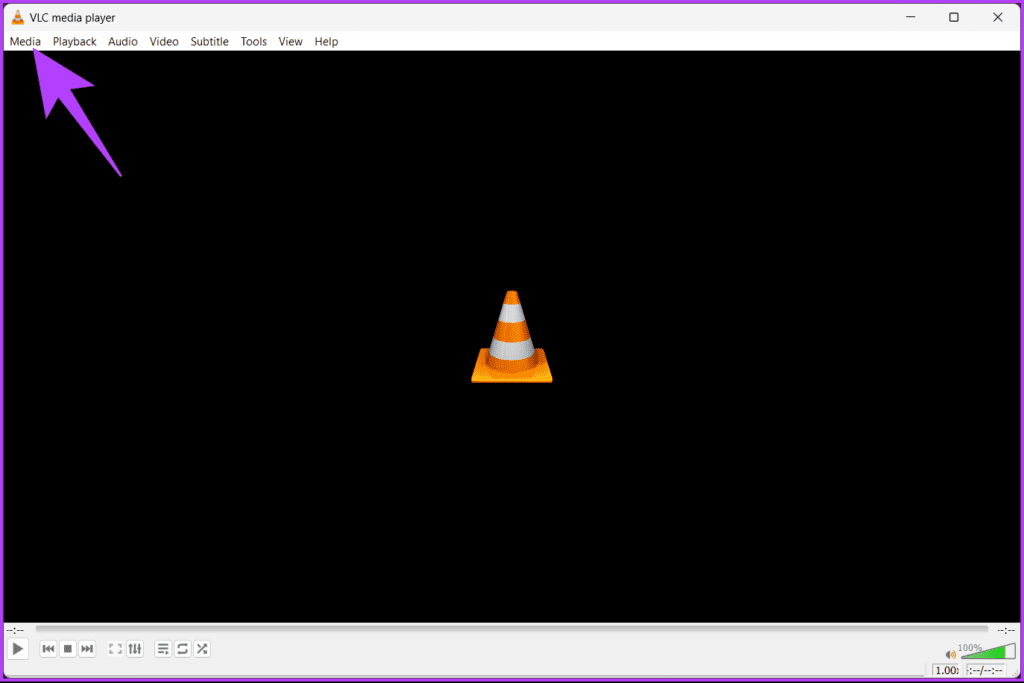Toggle random shuffle playback

[202, 649]
